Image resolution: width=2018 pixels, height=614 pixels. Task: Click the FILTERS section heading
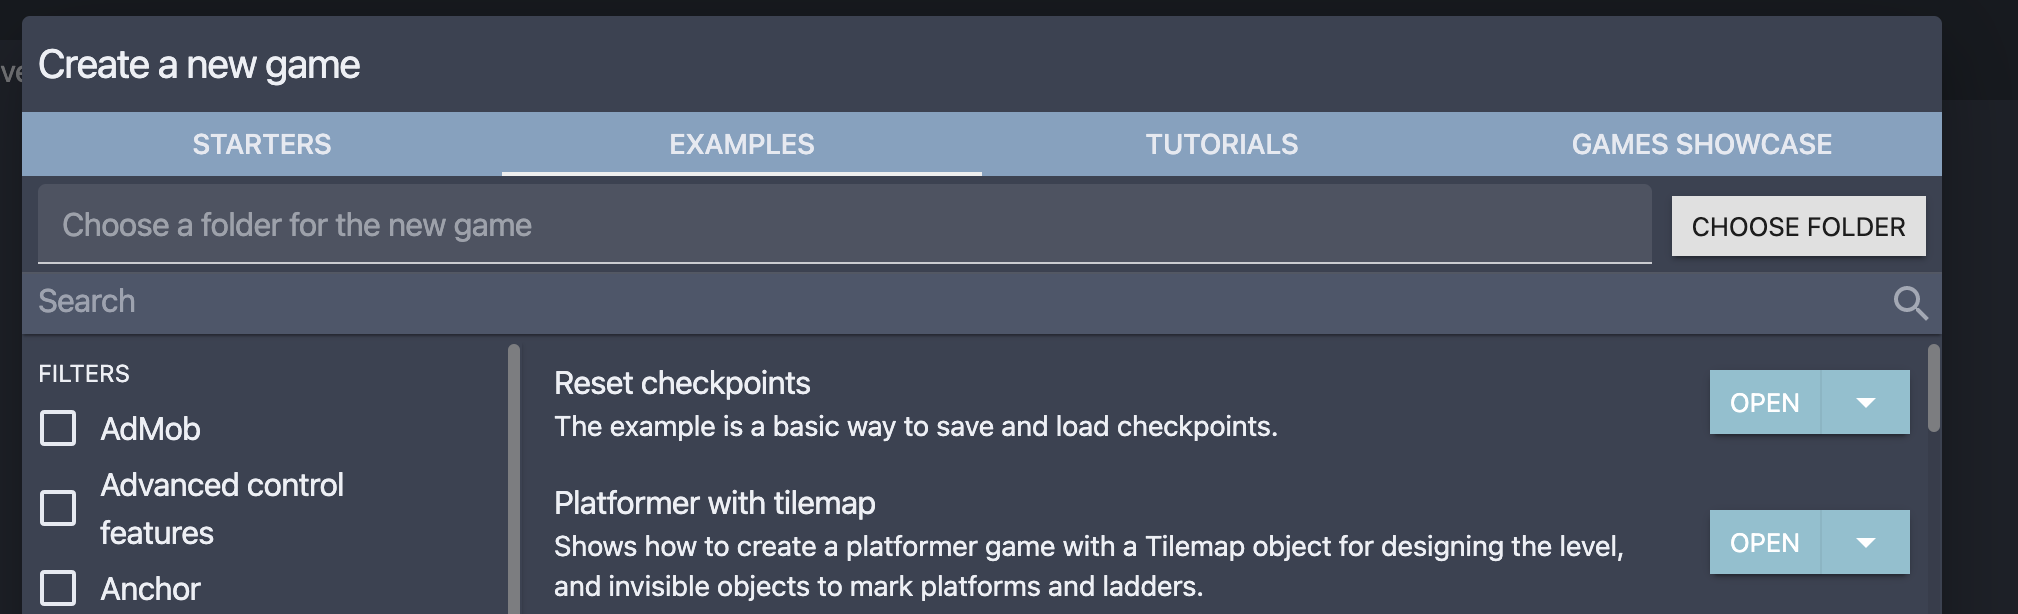(x=84, y=372)
